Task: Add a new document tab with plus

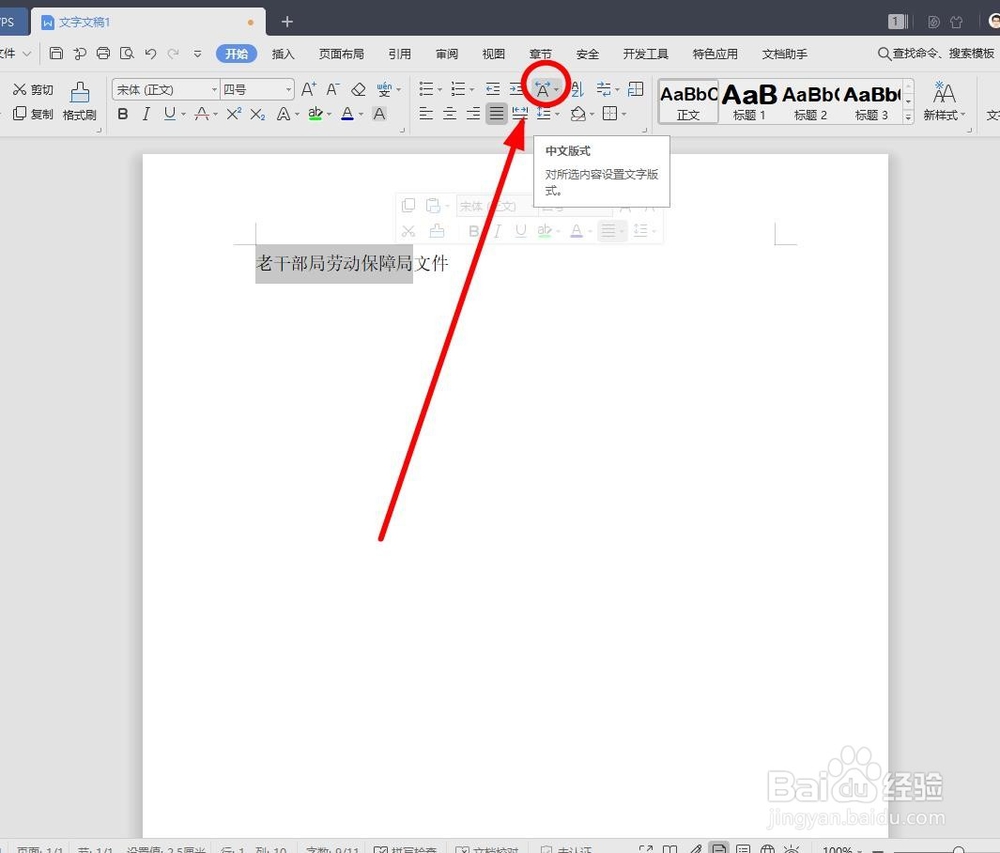Action: tap(287, 22)
